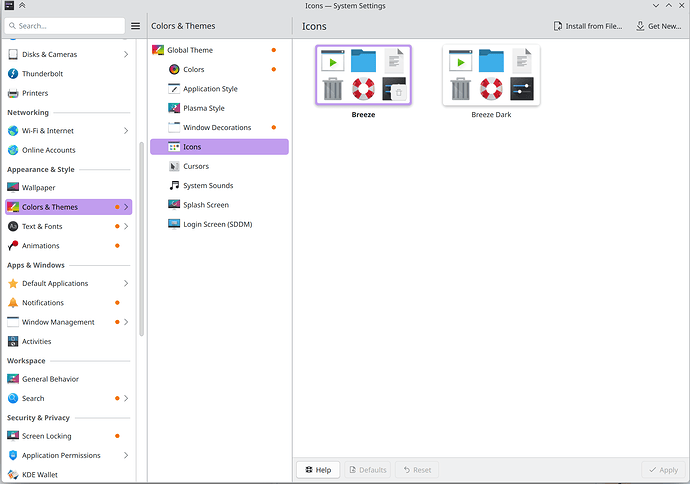Click the KDE Wallet icon
This screenshot has width=690, height=484.
tap(13, 475)
